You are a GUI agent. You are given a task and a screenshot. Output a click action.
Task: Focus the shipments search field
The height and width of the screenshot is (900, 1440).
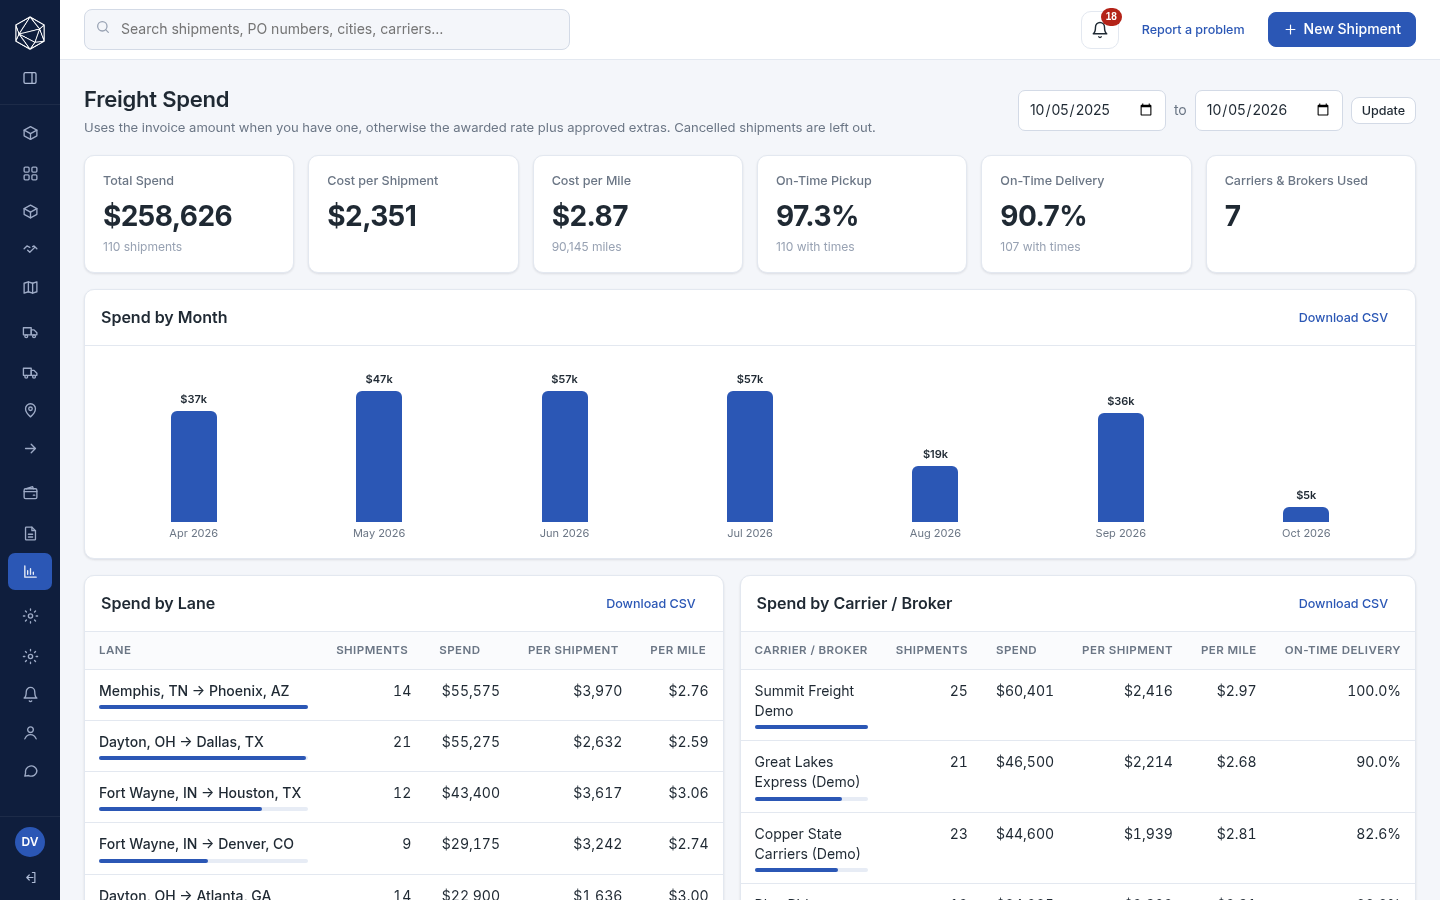point(327,29)
